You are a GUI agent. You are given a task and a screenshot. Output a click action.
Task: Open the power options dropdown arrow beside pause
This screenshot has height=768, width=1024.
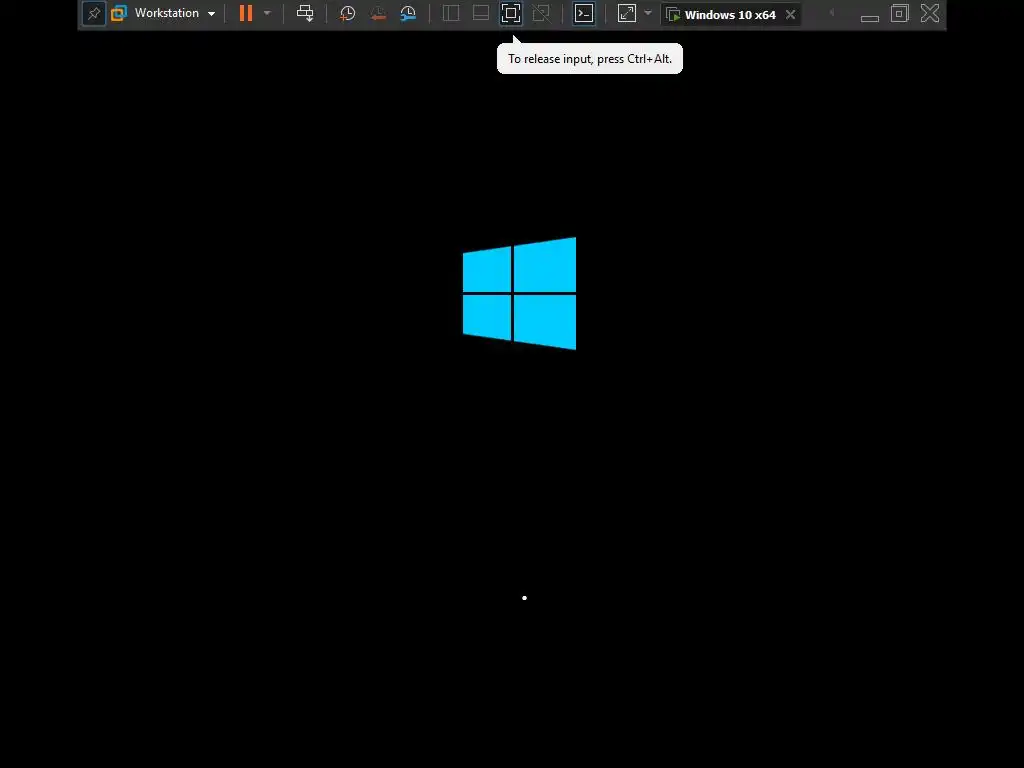(267, 13)
